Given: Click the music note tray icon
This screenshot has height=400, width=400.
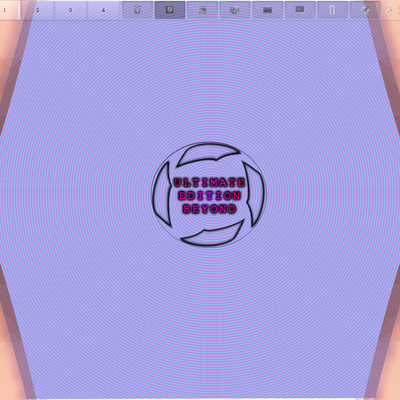Looking at the screenshot, I should [x=388, y=10].
